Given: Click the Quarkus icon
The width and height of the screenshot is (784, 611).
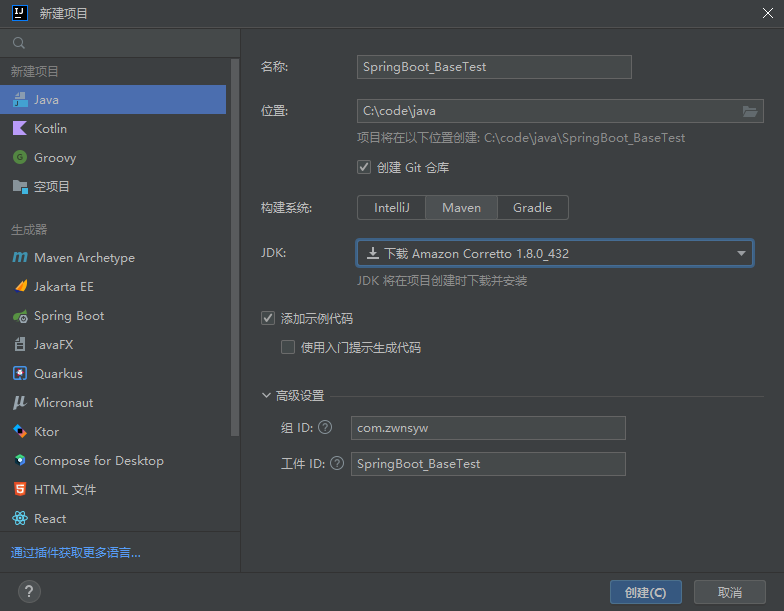Looking at the screenshot, I should (x=20, y=374).
